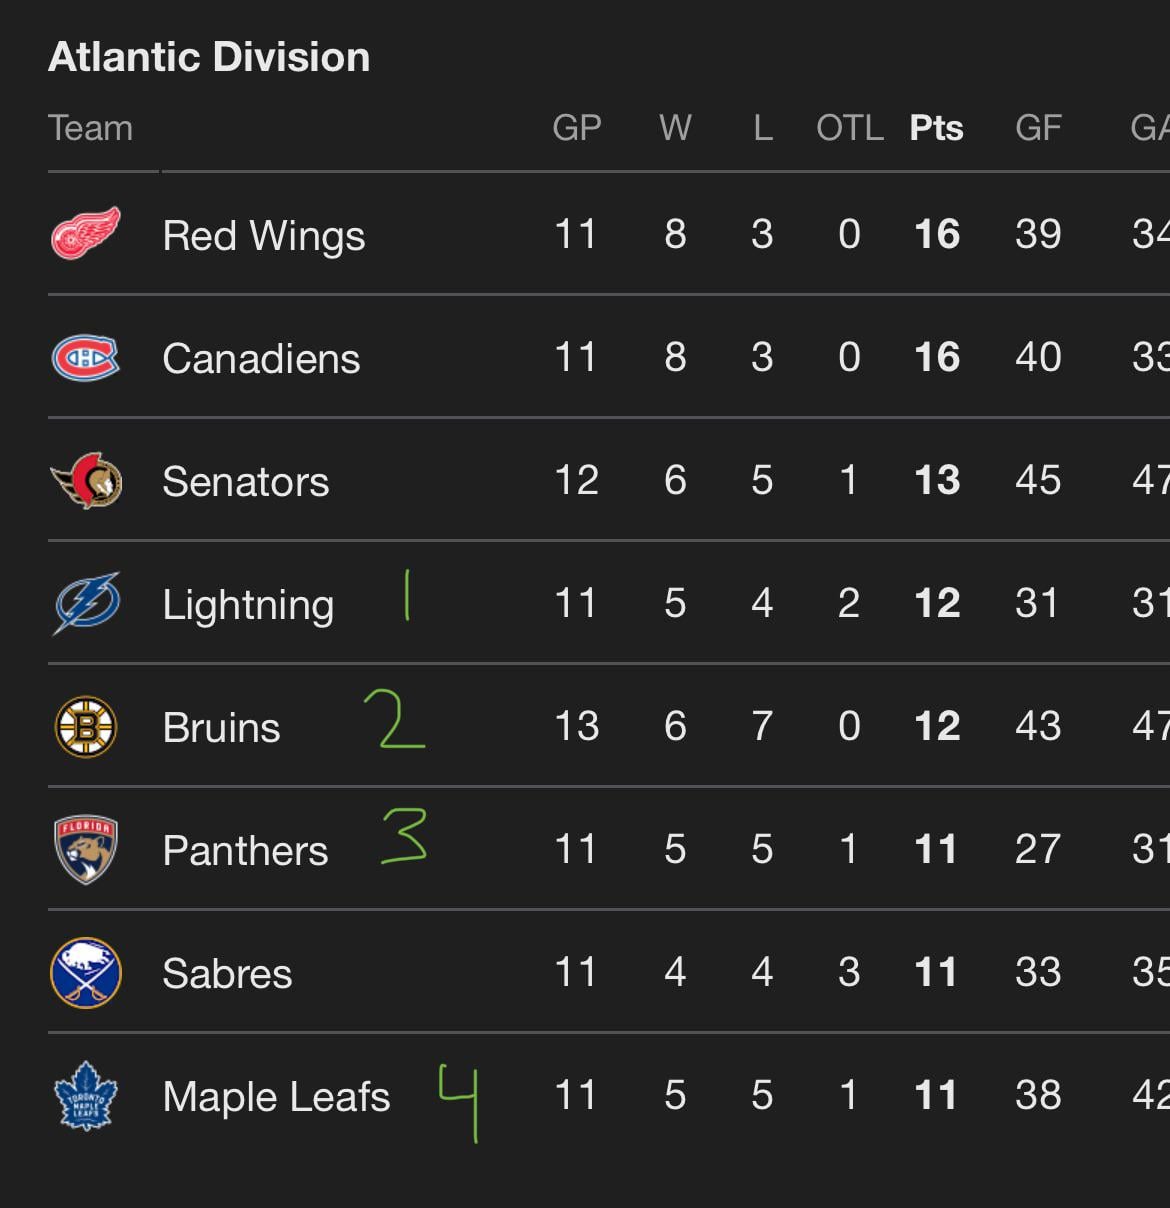Click the Atlantic Division heading
This screenshot has height=1208, width=1170.
coord(209,57)
